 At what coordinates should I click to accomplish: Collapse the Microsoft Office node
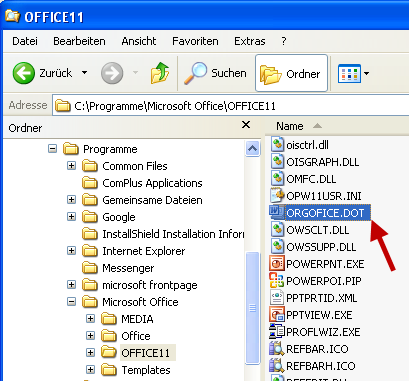tap(71, 302)
